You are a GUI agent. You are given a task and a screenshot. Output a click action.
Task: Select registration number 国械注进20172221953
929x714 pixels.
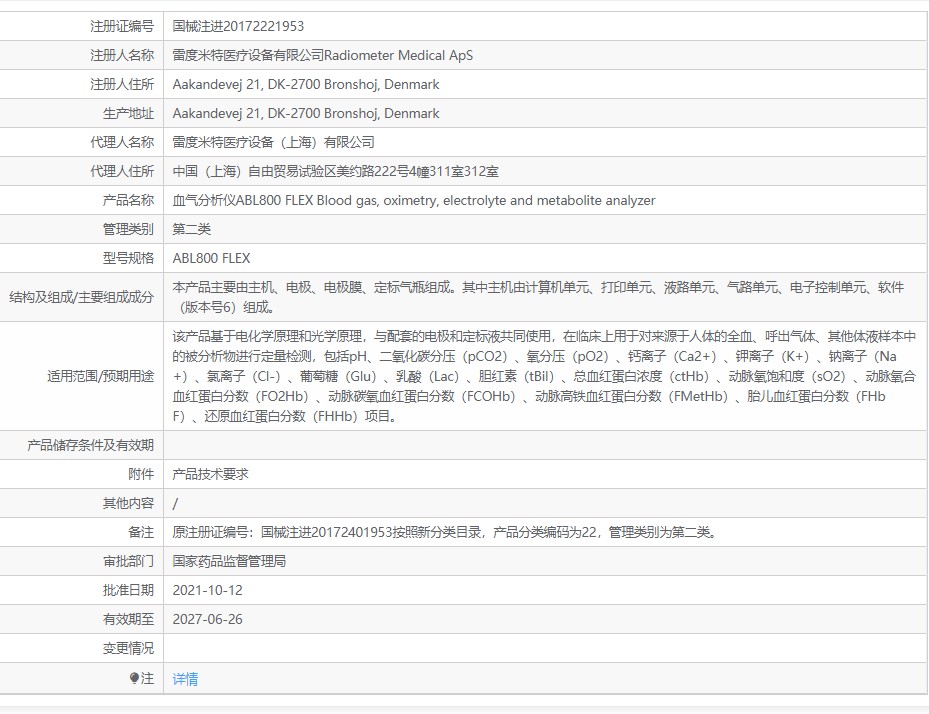click(x=238, y=26)
